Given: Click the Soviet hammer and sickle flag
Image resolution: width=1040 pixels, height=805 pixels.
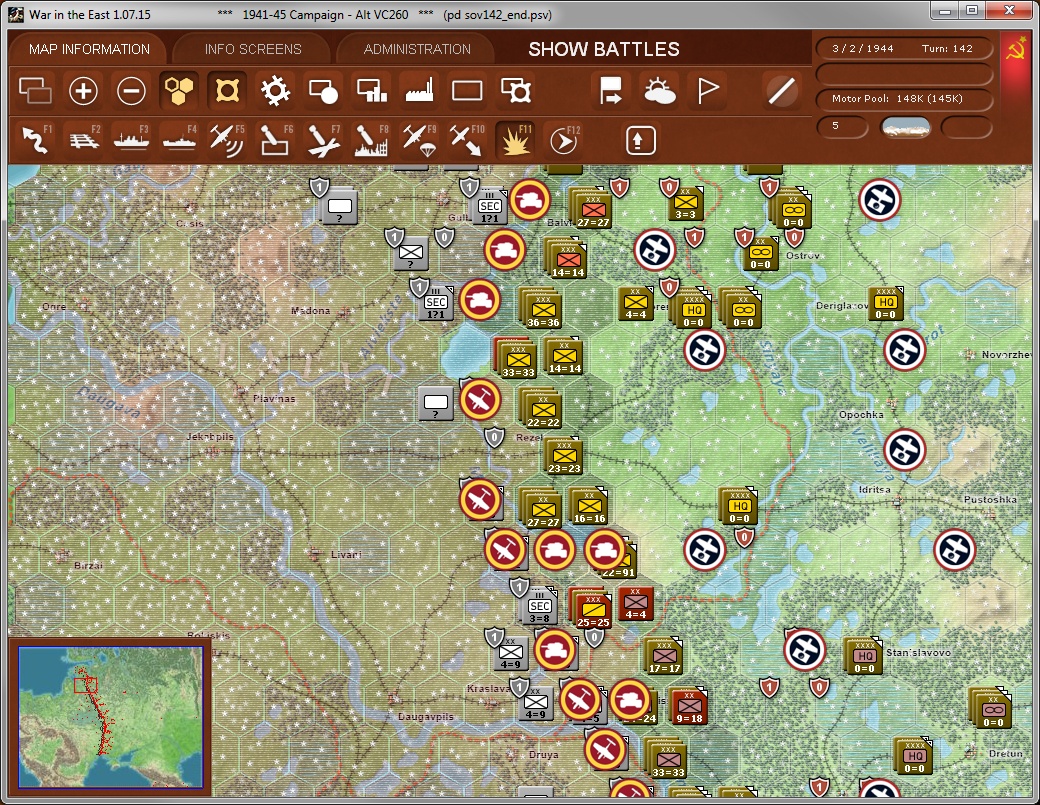Looking at the screenshot, I should point(1015,50).
